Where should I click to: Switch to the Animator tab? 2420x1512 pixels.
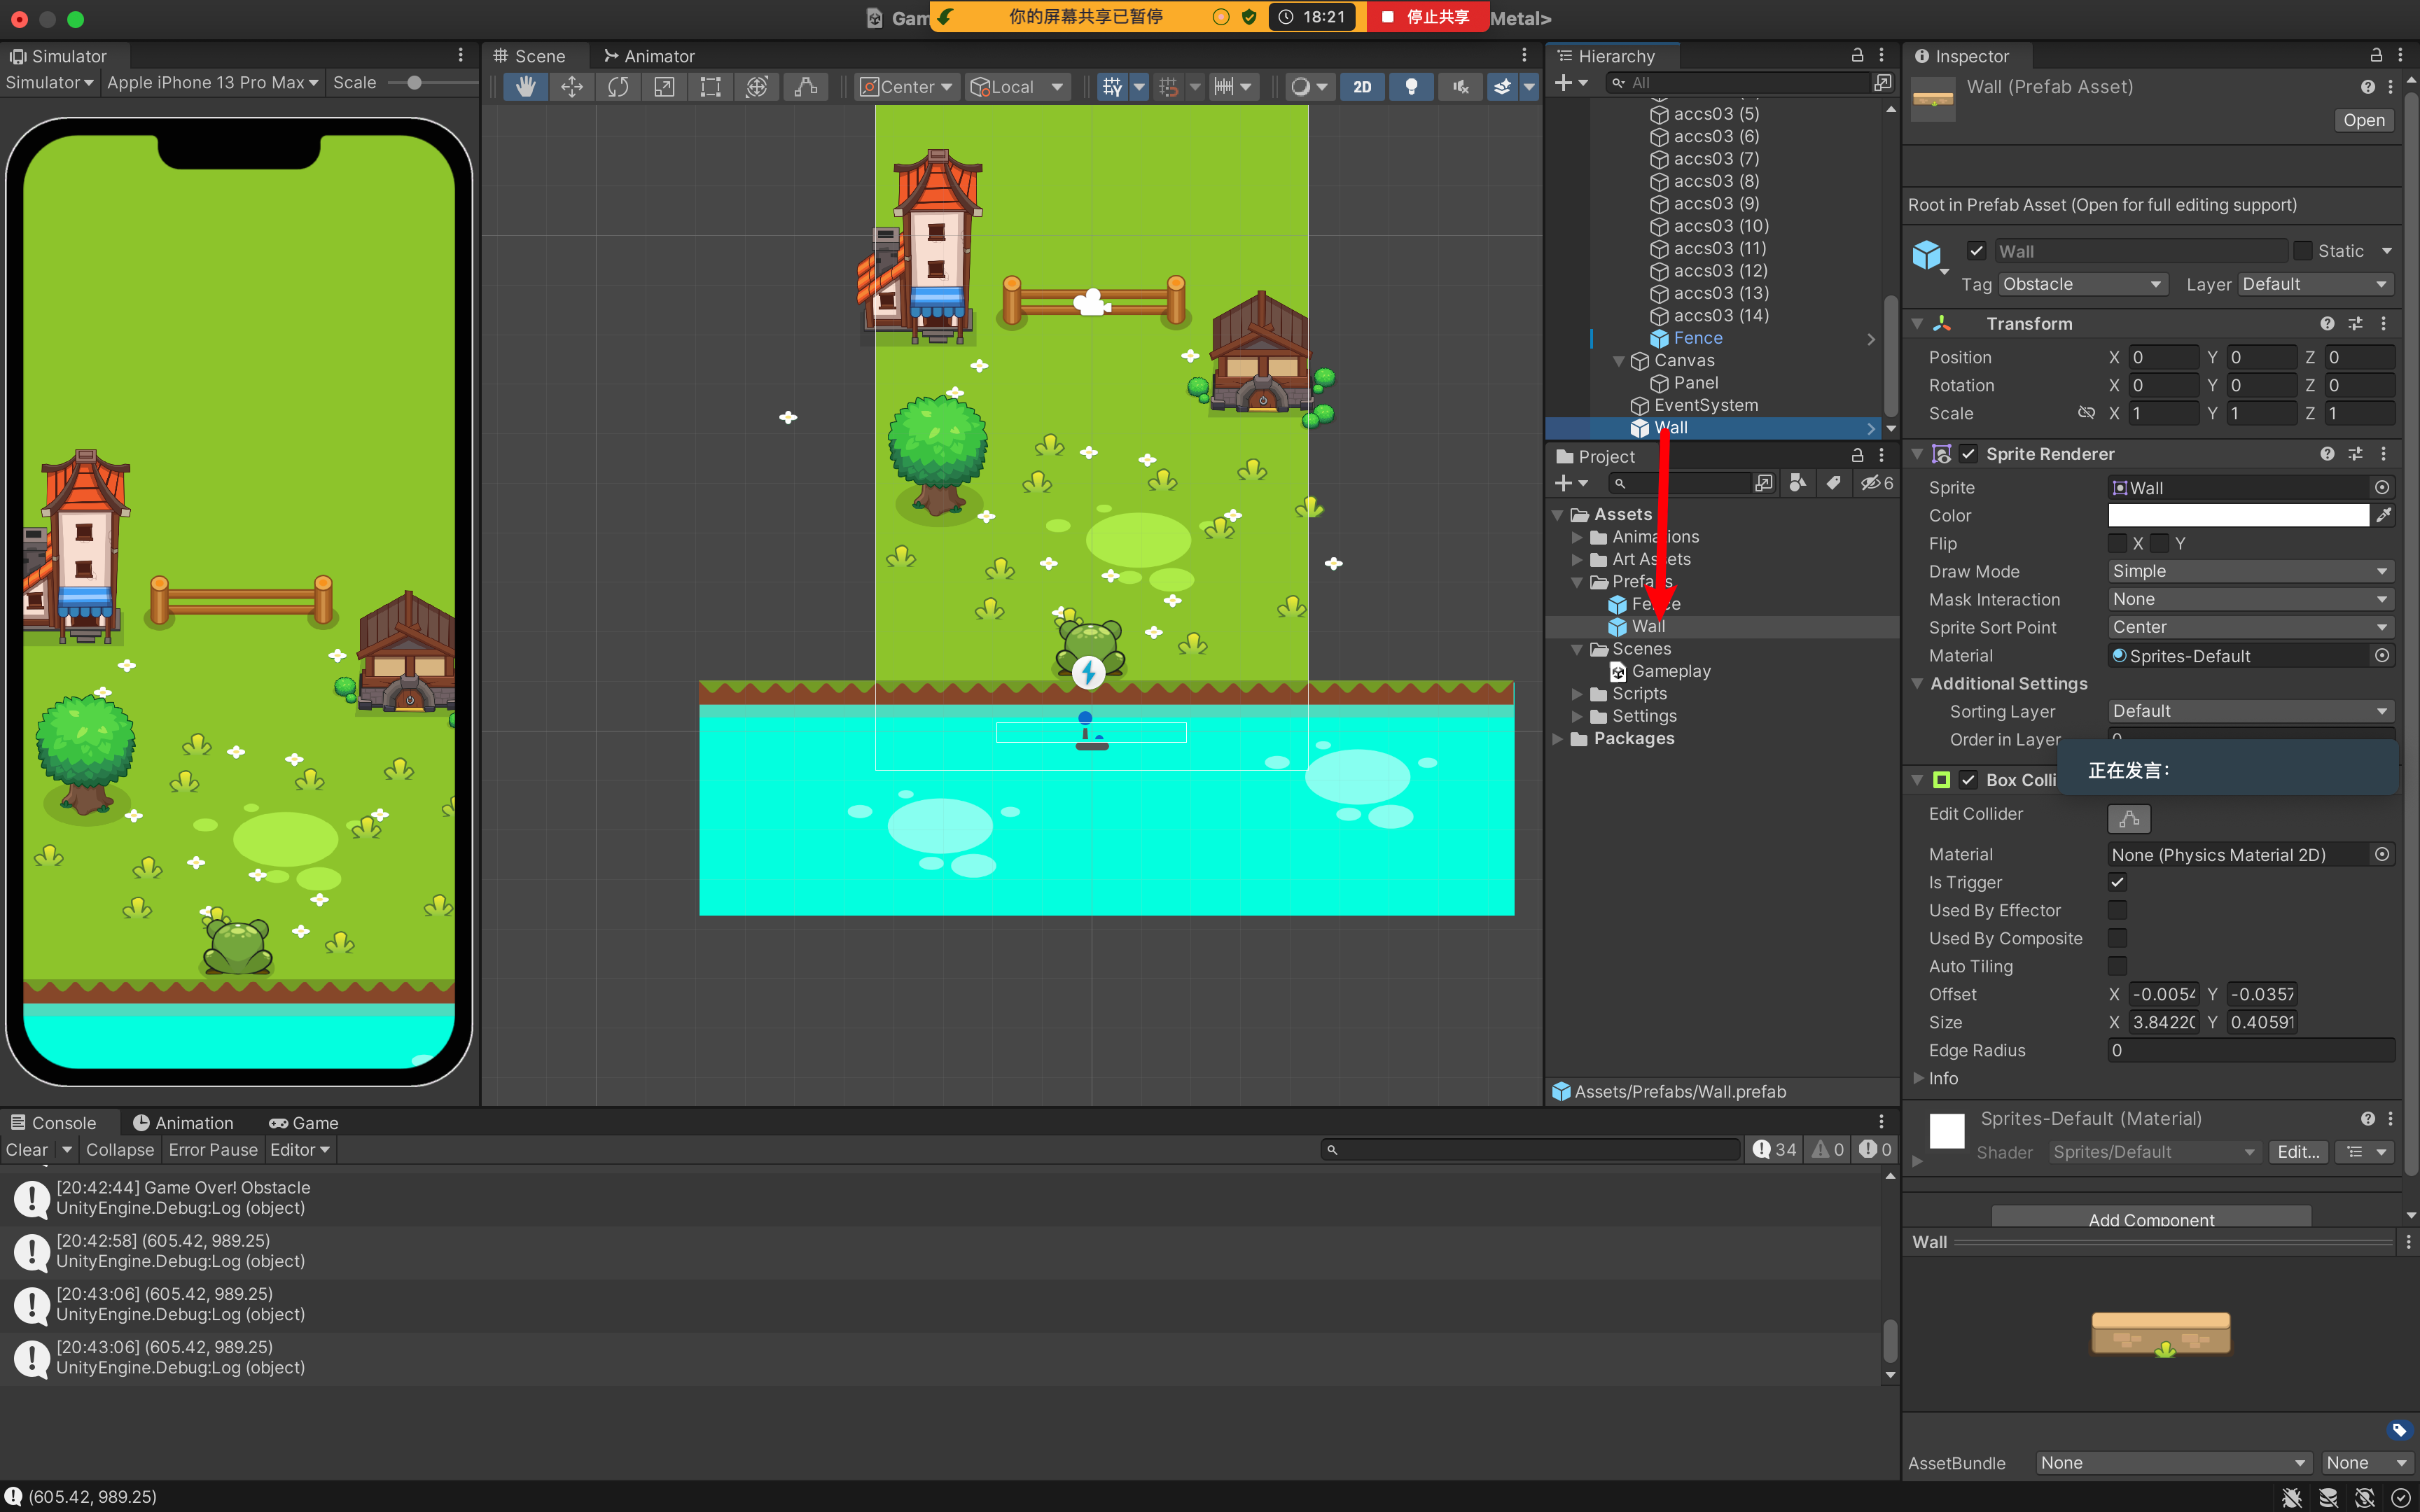pyautogui.click(x=649, y=56)
